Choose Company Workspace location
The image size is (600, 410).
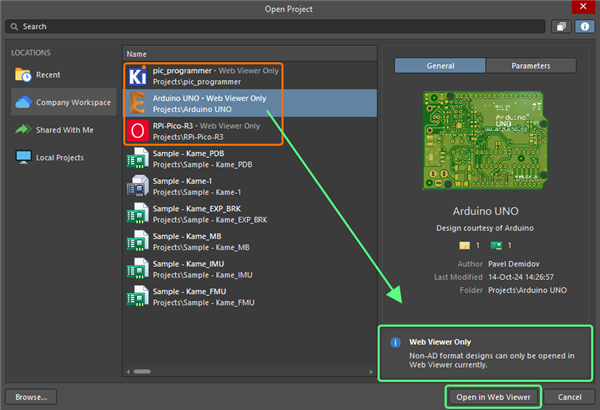pos(62,102)
